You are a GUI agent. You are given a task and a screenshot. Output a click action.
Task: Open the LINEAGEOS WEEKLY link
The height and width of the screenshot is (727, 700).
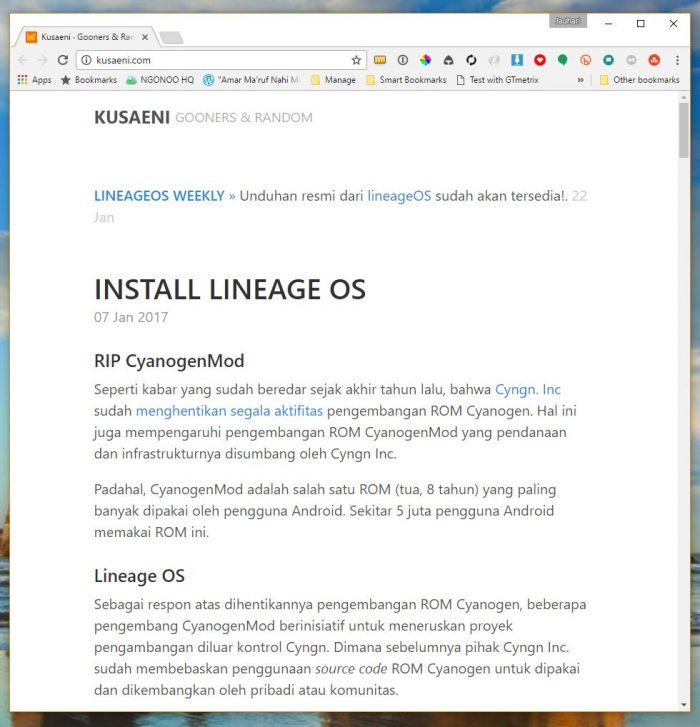(159, 196)
